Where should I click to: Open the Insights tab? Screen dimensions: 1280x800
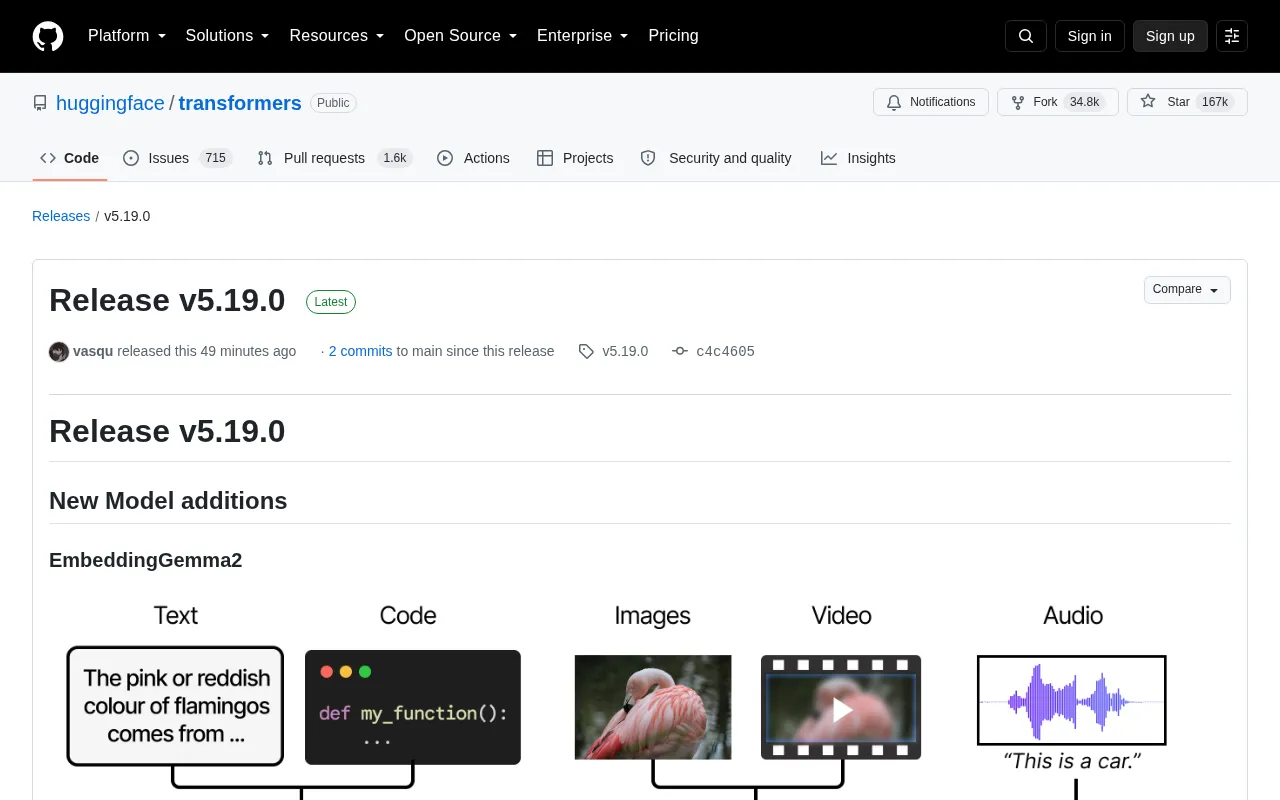pos(858,158)
